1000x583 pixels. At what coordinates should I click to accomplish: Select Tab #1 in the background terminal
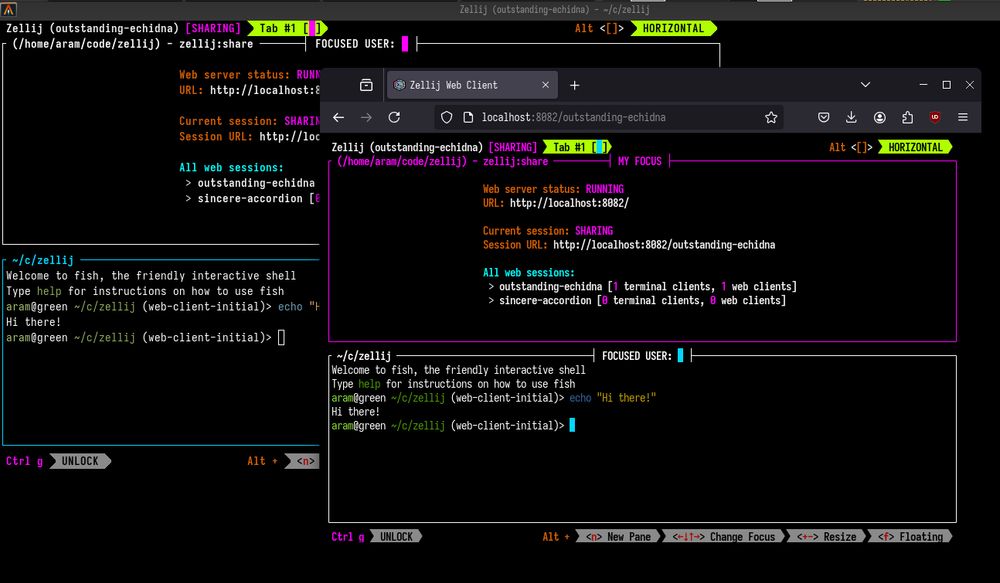pos(287,28)
